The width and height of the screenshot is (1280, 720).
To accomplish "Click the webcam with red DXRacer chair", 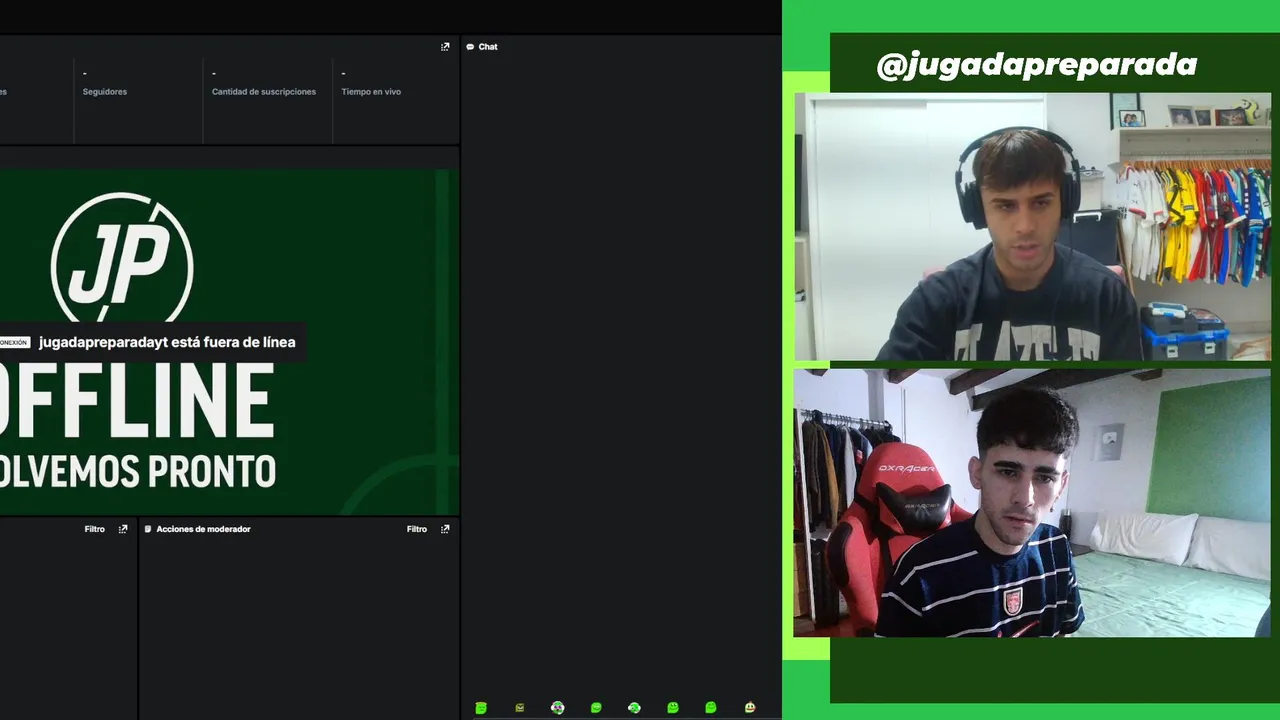I will [x=1032, y=503].
